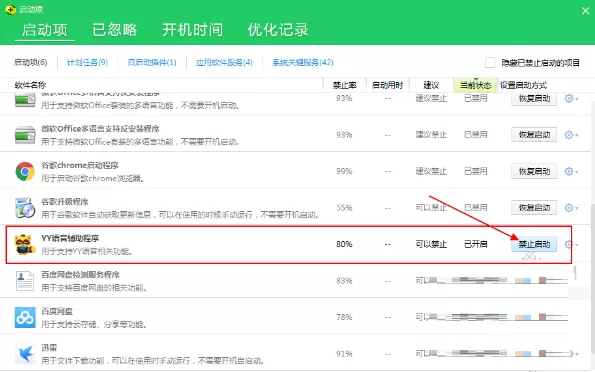Click the 99% value in Chrome row
Image resolution: width=595 pixels, height=372 pixels.
tap(344, 171)
